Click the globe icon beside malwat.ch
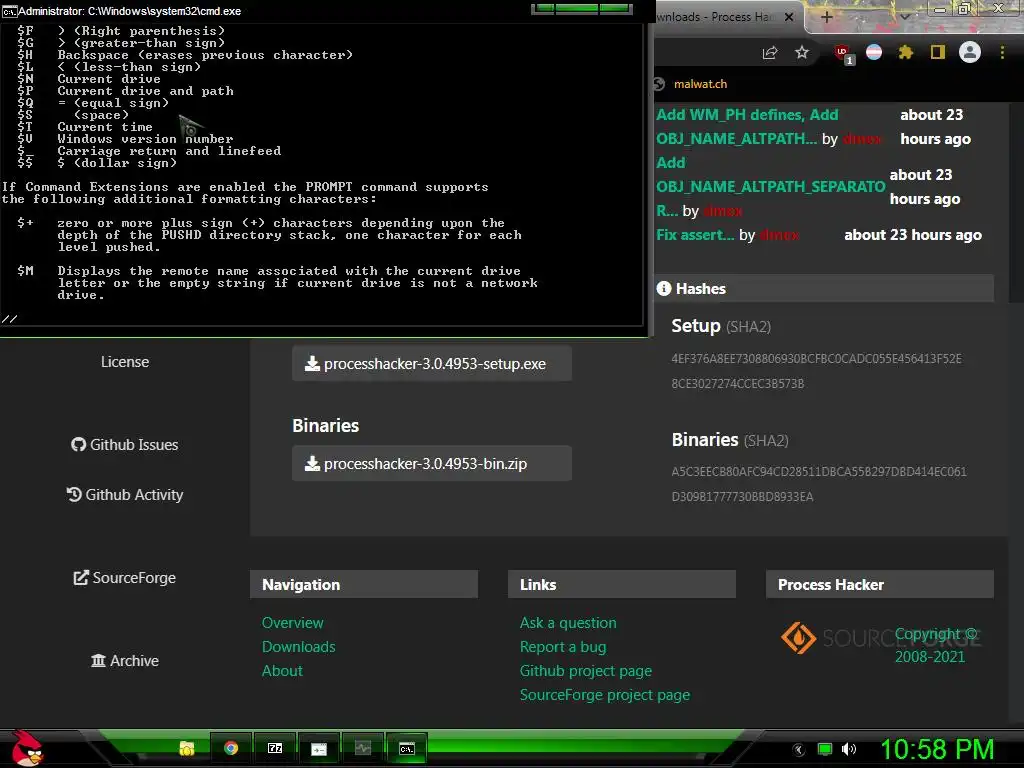The height and width of the screenshot is (768, 1024). pos(660,84)
